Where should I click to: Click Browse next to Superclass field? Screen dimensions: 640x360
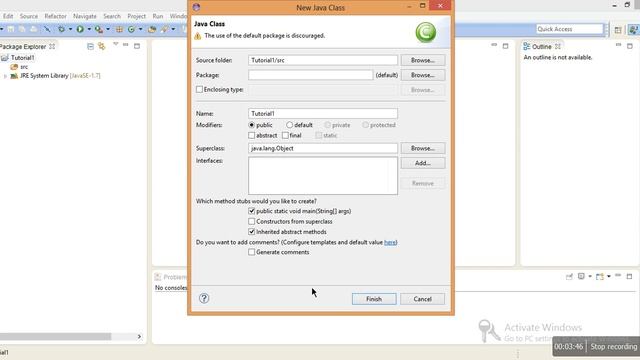[x=422, y=148]
